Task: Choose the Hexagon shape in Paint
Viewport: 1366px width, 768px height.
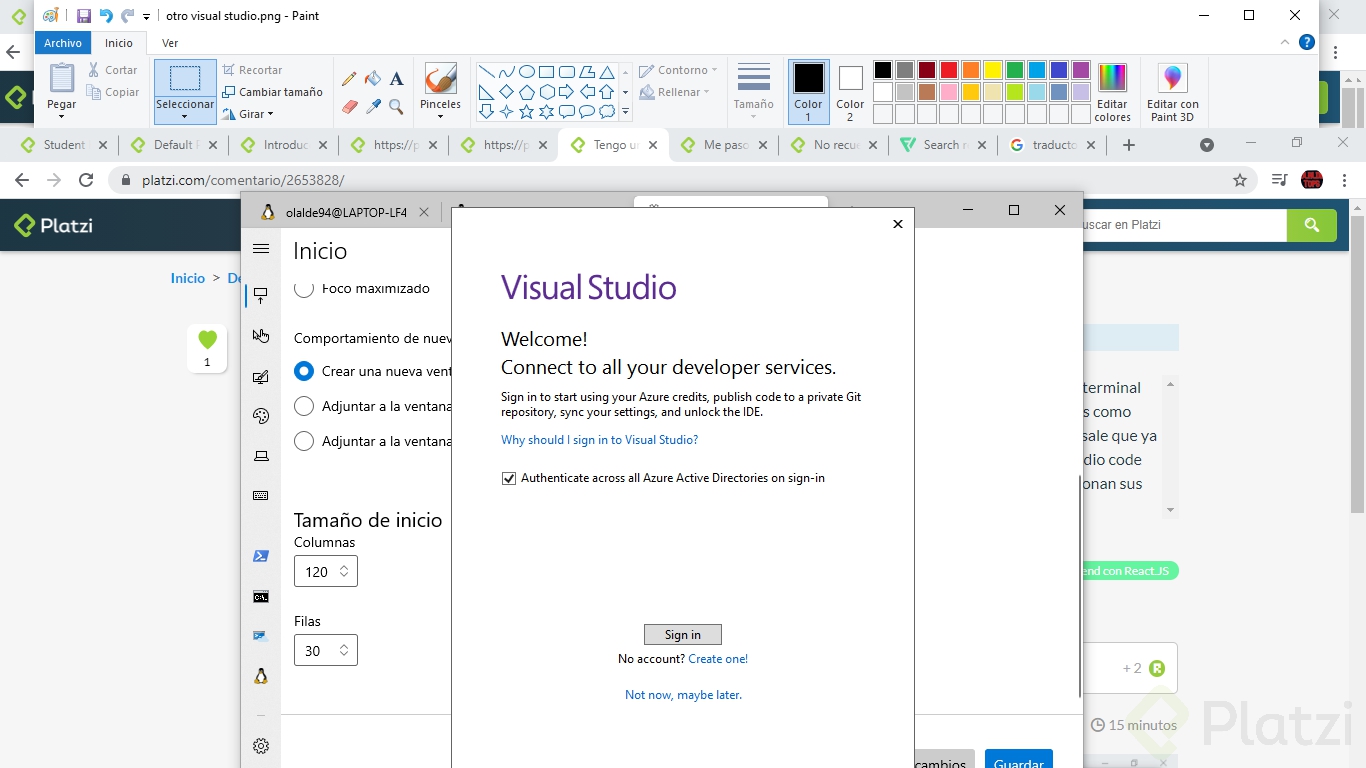Action: click(x=547, y=92)
